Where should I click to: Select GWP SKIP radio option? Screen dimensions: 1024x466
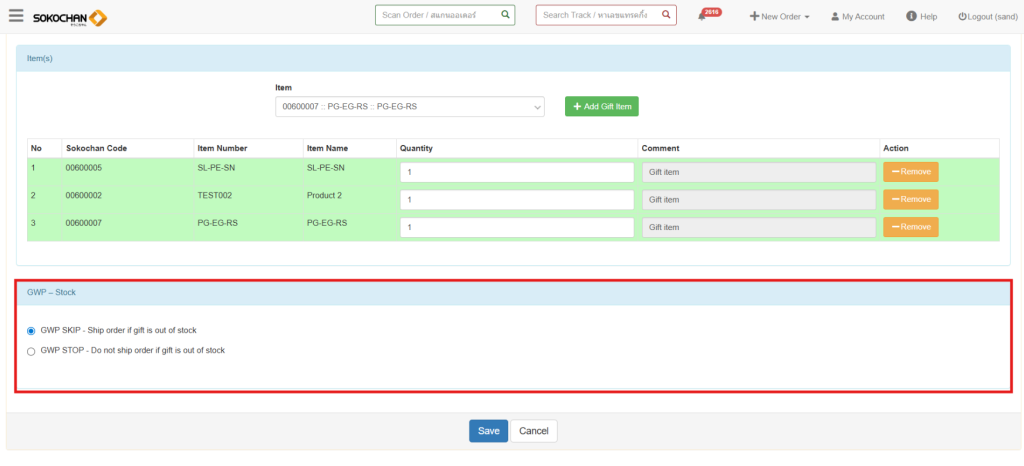pos(31,330)
